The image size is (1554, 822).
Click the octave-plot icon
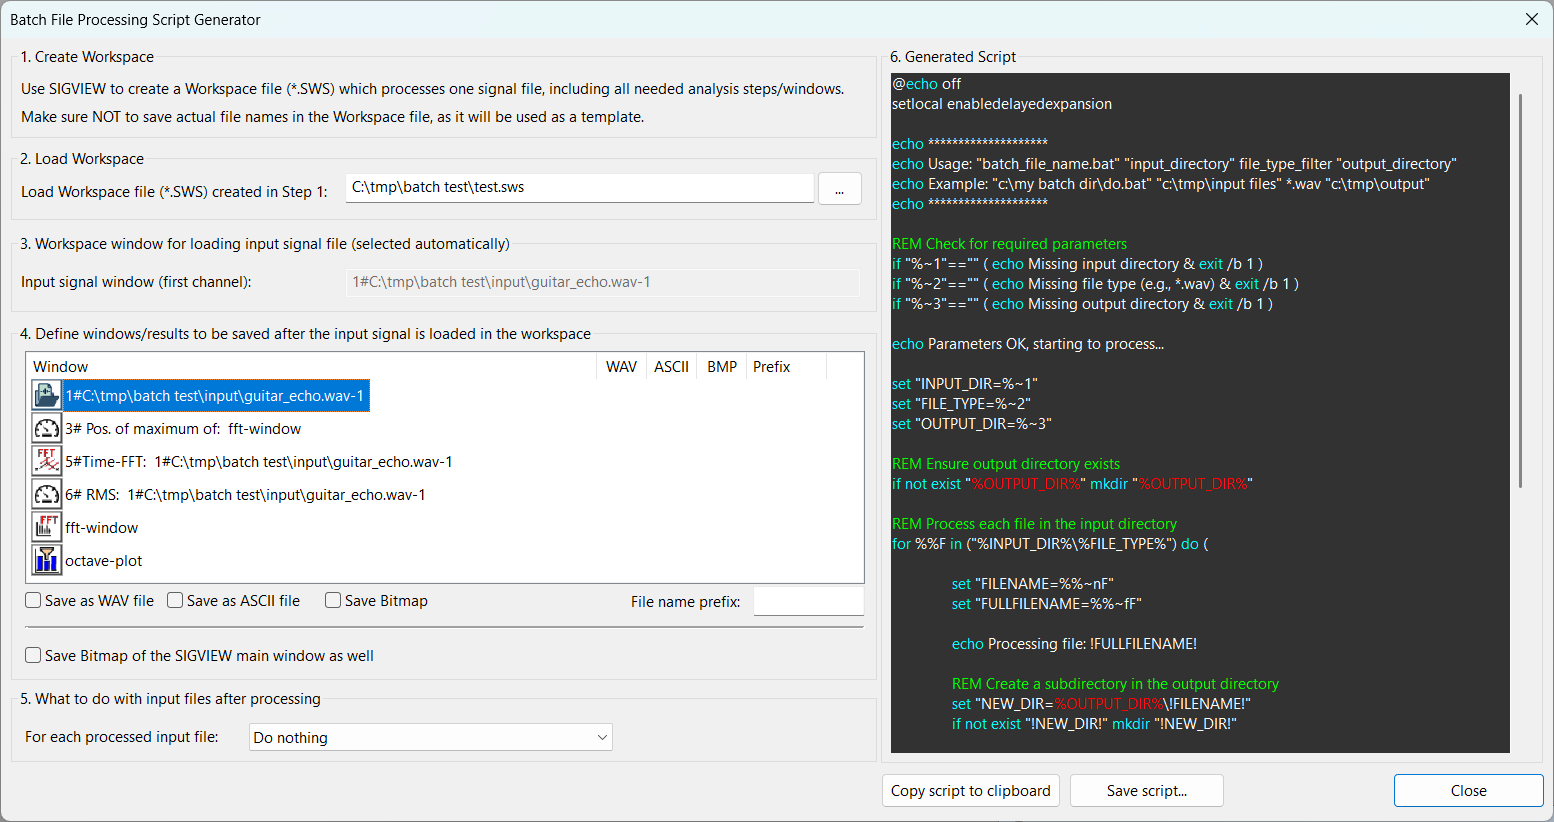(46, 561)
